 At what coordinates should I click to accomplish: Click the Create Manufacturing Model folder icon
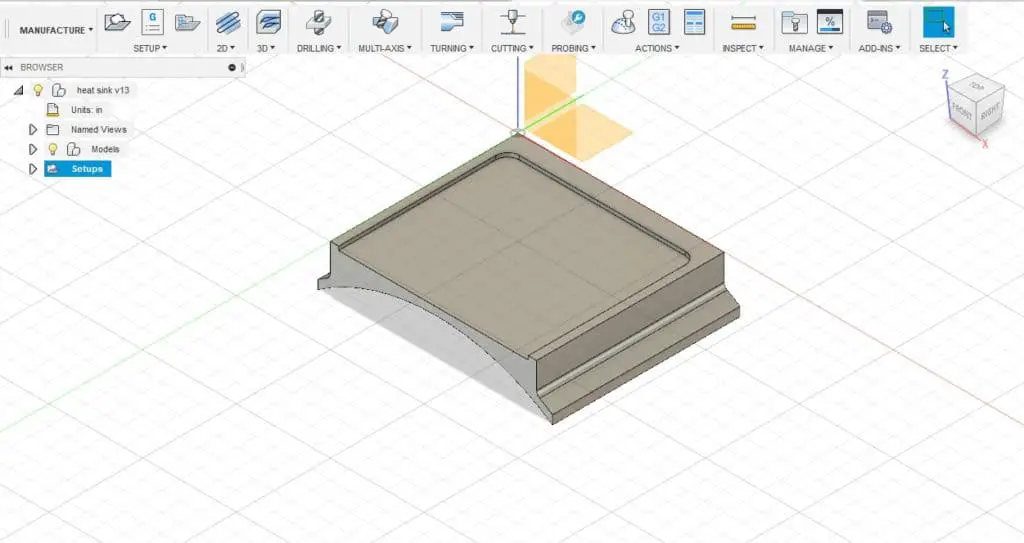pyautogui.click(x=187, y=22)
